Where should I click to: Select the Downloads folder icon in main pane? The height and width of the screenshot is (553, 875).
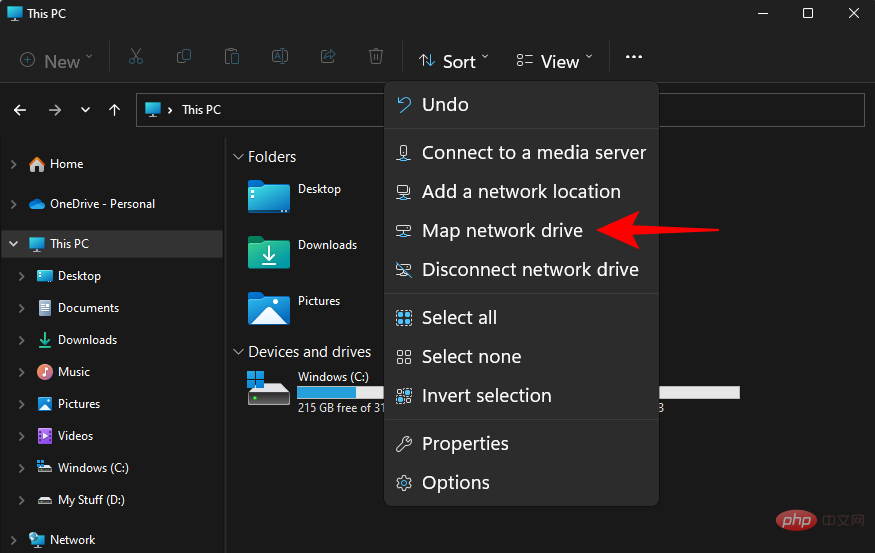[x=268, y=252]
